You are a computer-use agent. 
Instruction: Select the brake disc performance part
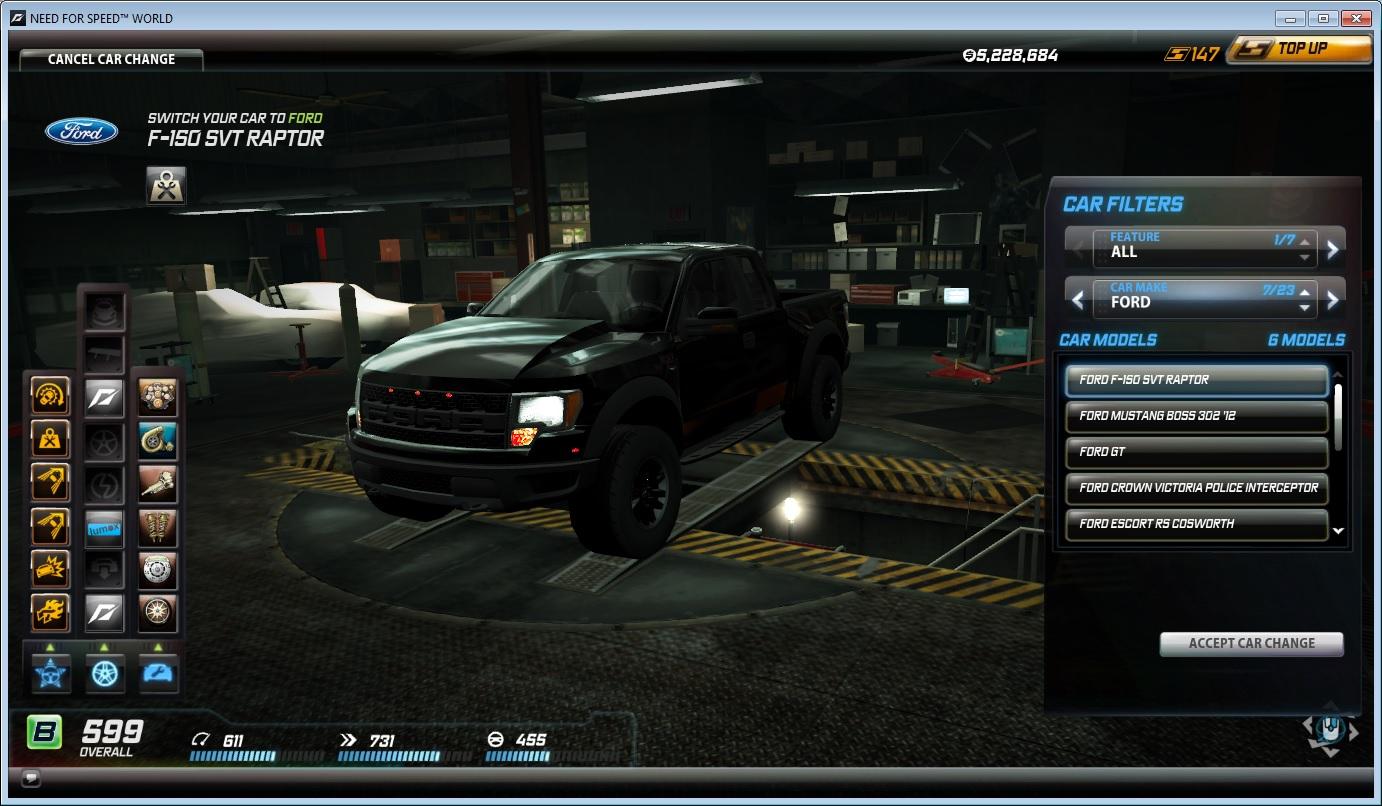158,568
